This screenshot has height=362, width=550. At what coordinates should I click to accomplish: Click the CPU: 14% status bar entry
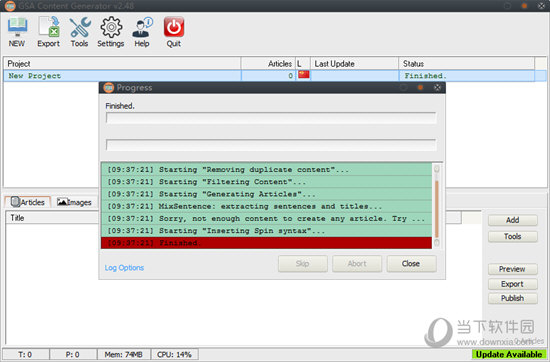point(174,355)
